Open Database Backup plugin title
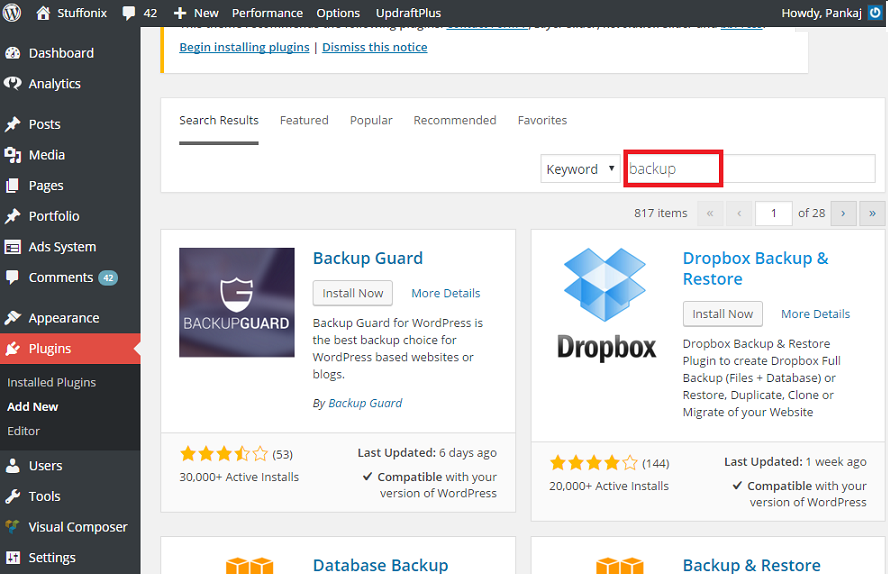The image size is (888, 574). tap(381, 565)
